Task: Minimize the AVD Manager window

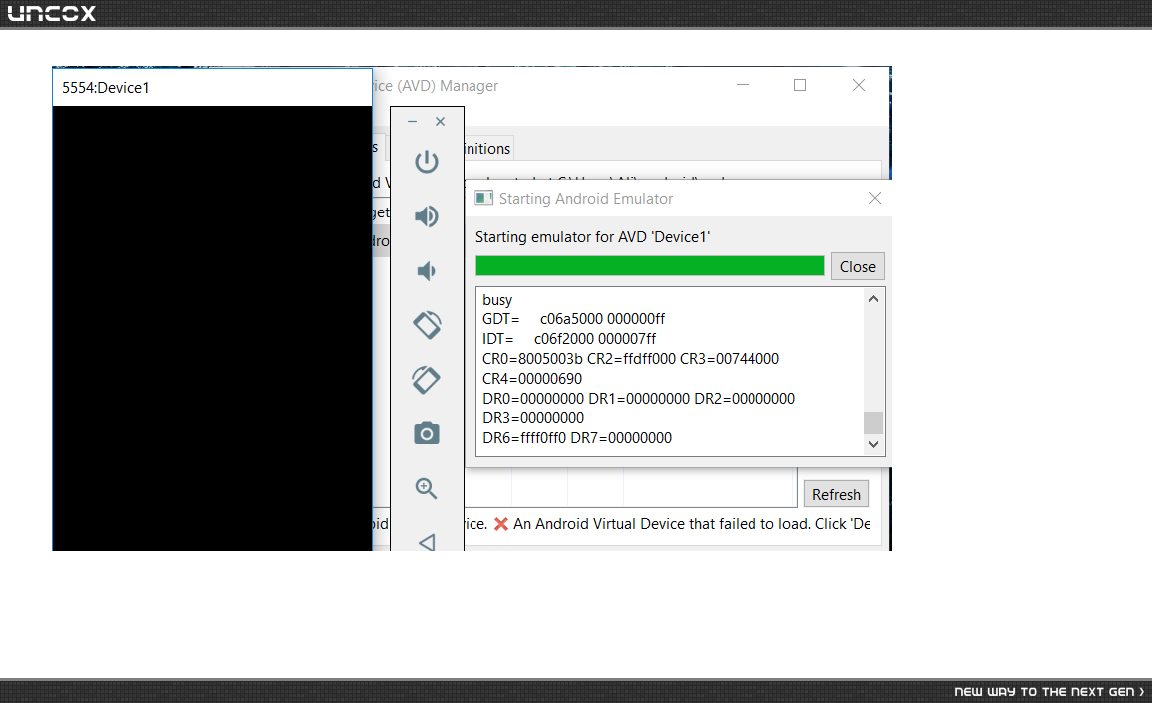Action: [x=743, y=85]
